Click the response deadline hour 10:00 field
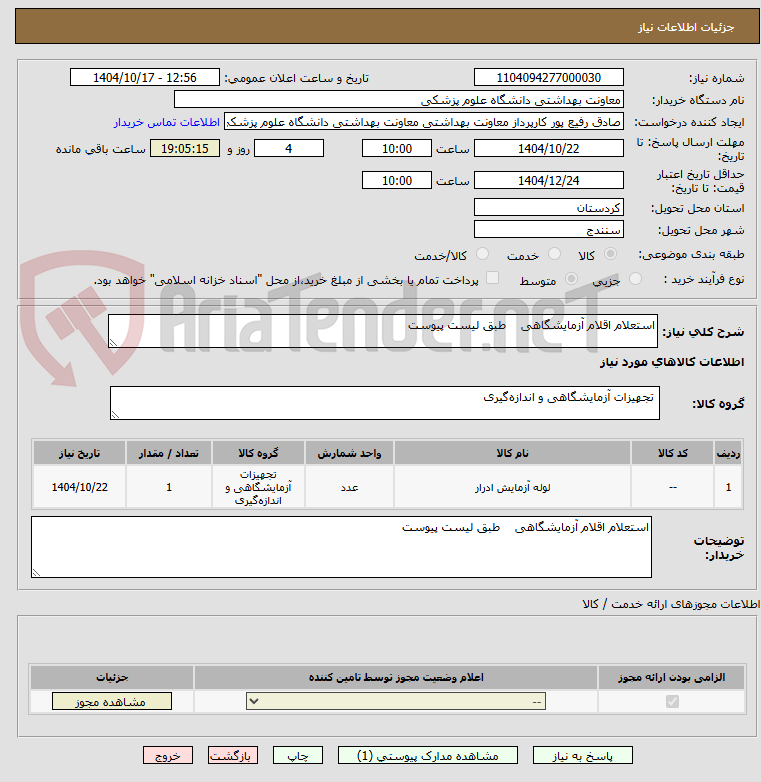This screenshot has height=782, width=761. click(x=397, y=149)
